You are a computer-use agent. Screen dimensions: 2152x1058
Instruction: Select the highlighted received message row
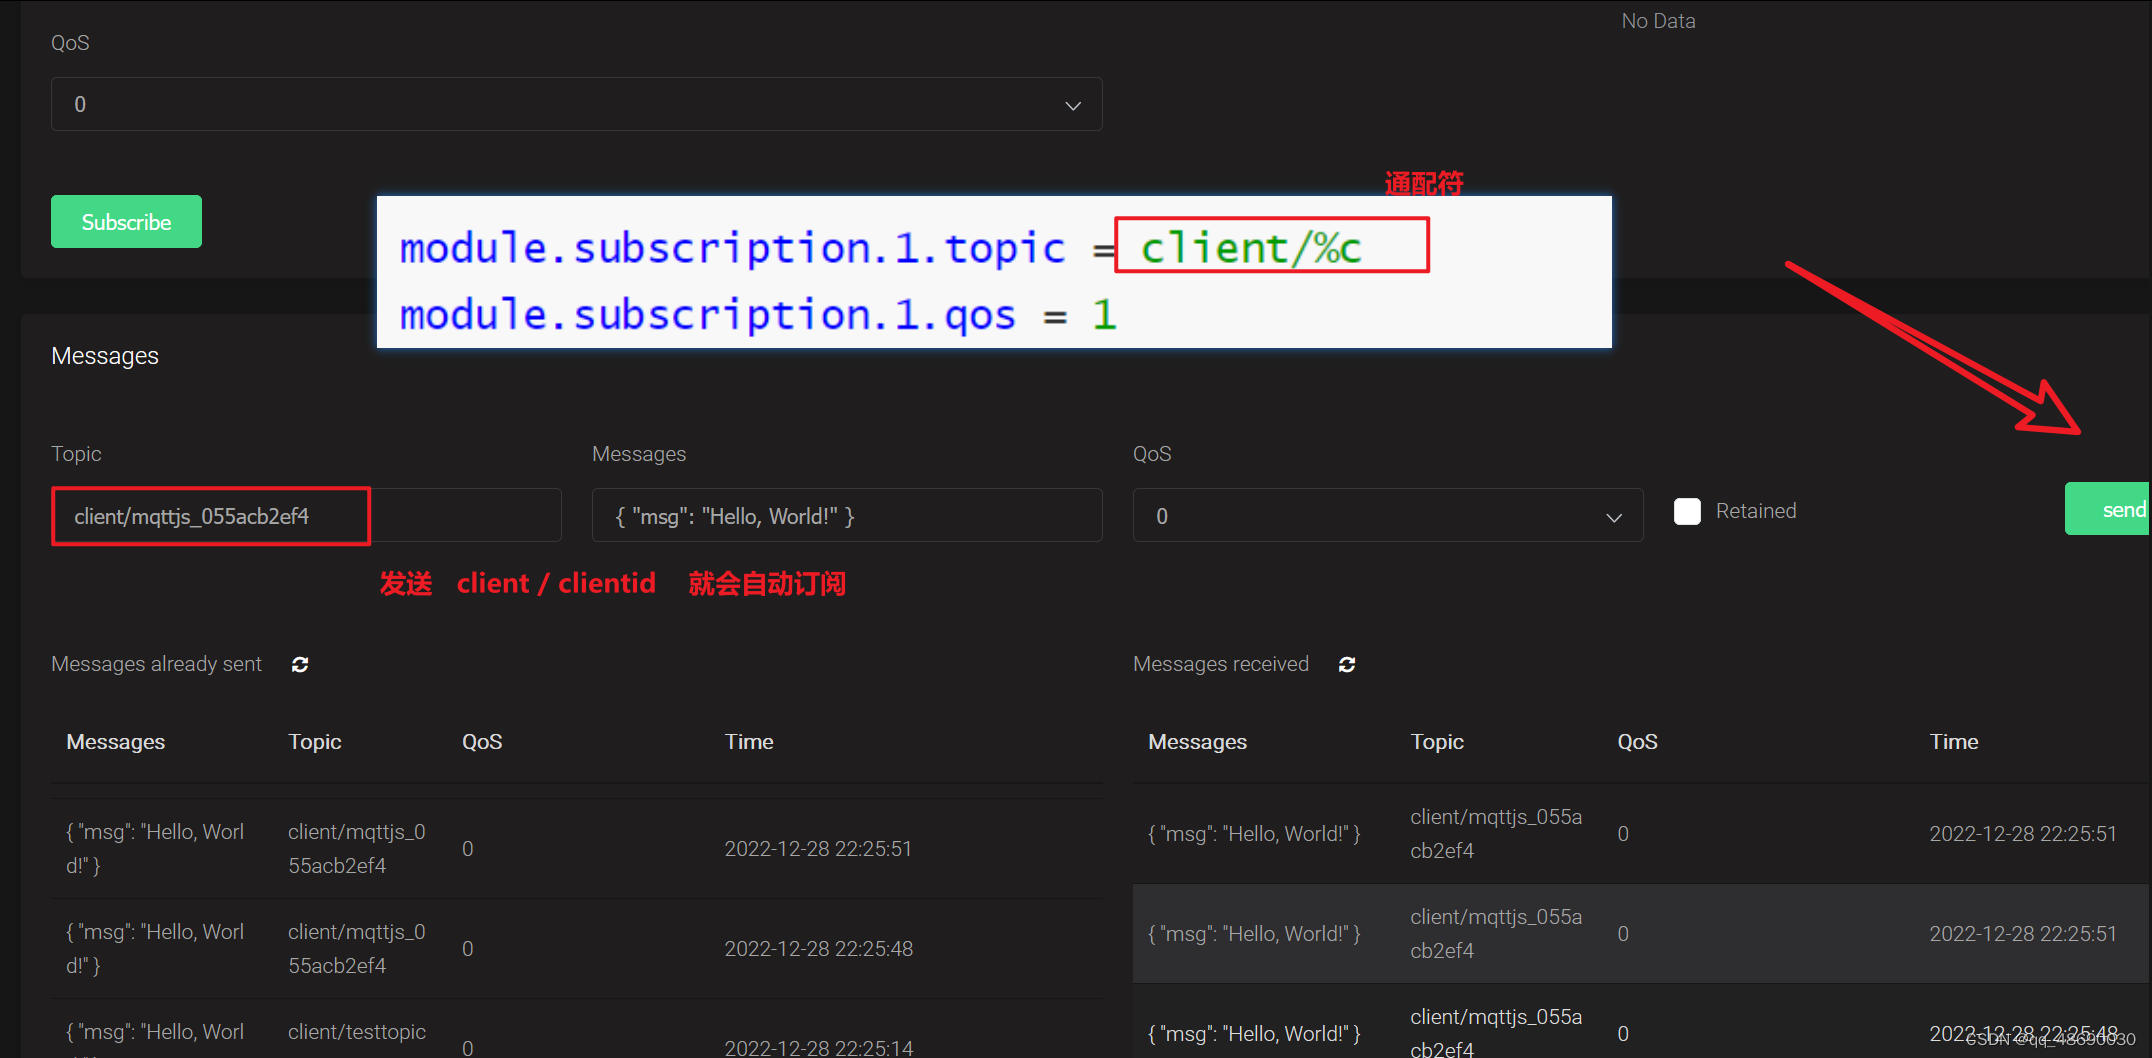pos(1642,933)
